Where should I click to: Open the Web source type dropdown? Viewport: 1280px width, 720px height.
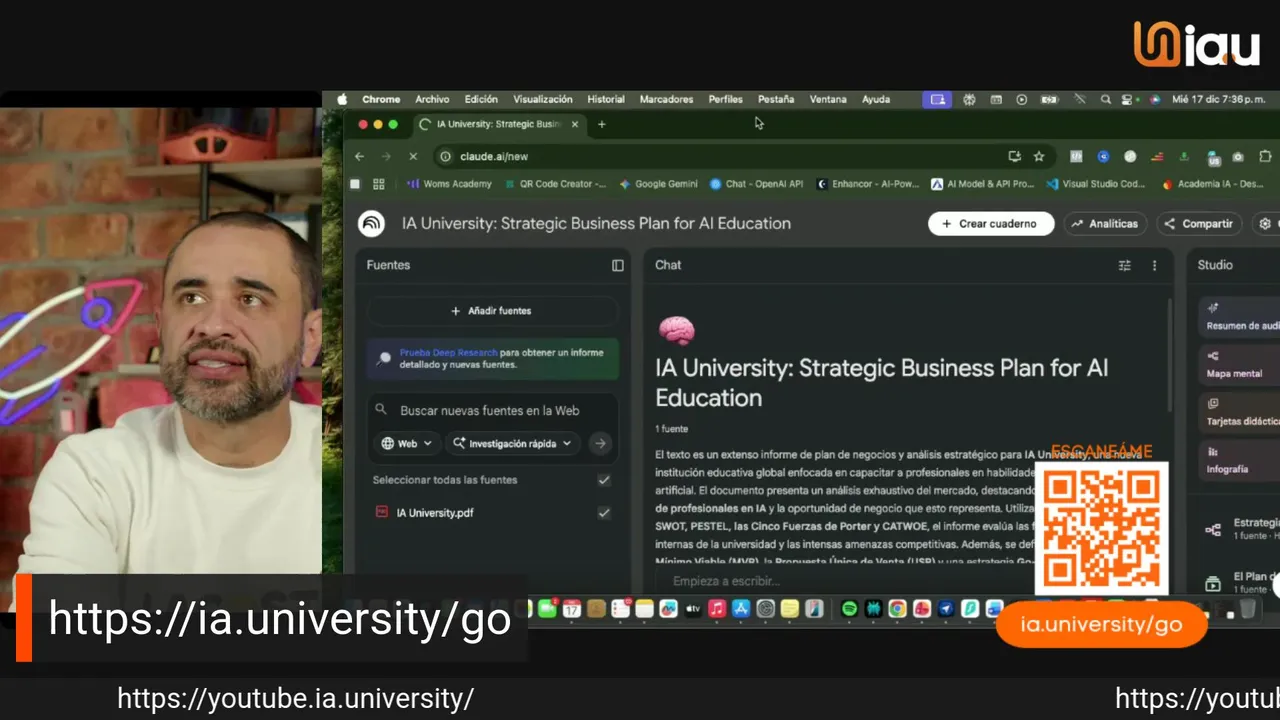tap(407, 443)
